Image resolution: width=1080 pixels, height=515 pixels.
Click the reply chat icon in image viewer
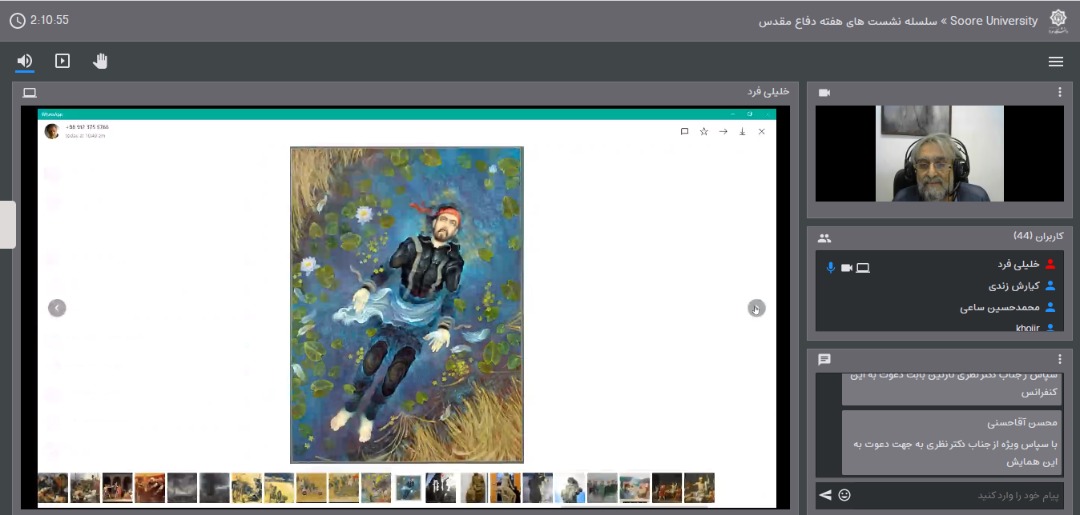(x=684, y=132)
